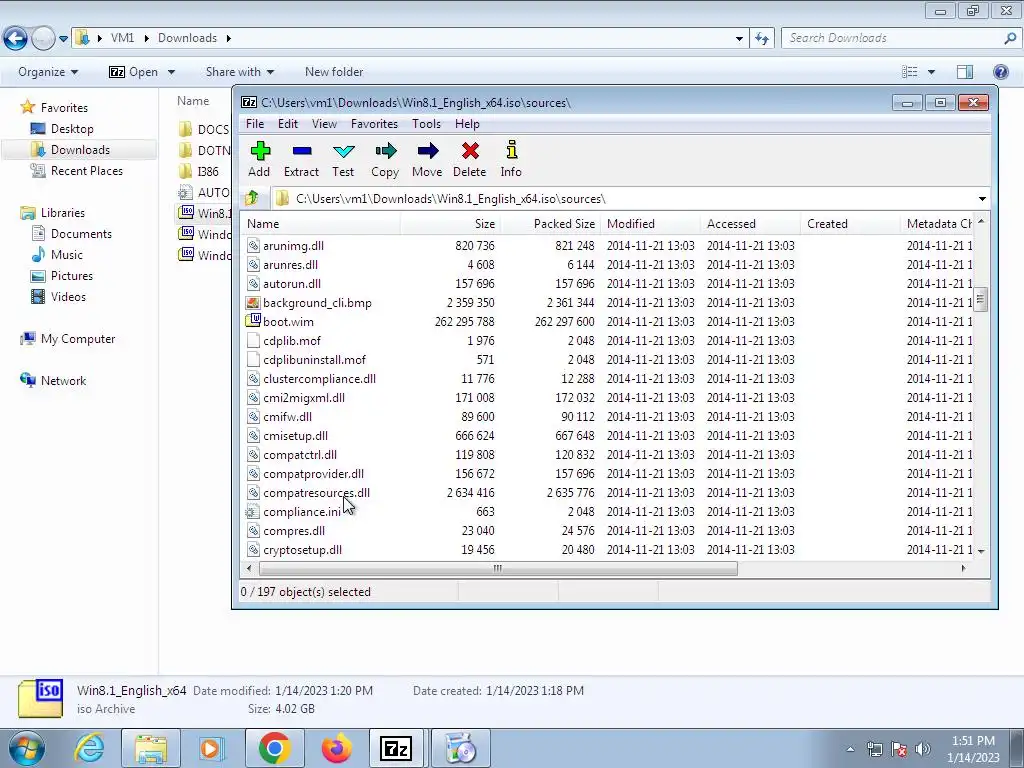
Task: Open the recent pages dropdown arrow
Action: coord(63,39)
